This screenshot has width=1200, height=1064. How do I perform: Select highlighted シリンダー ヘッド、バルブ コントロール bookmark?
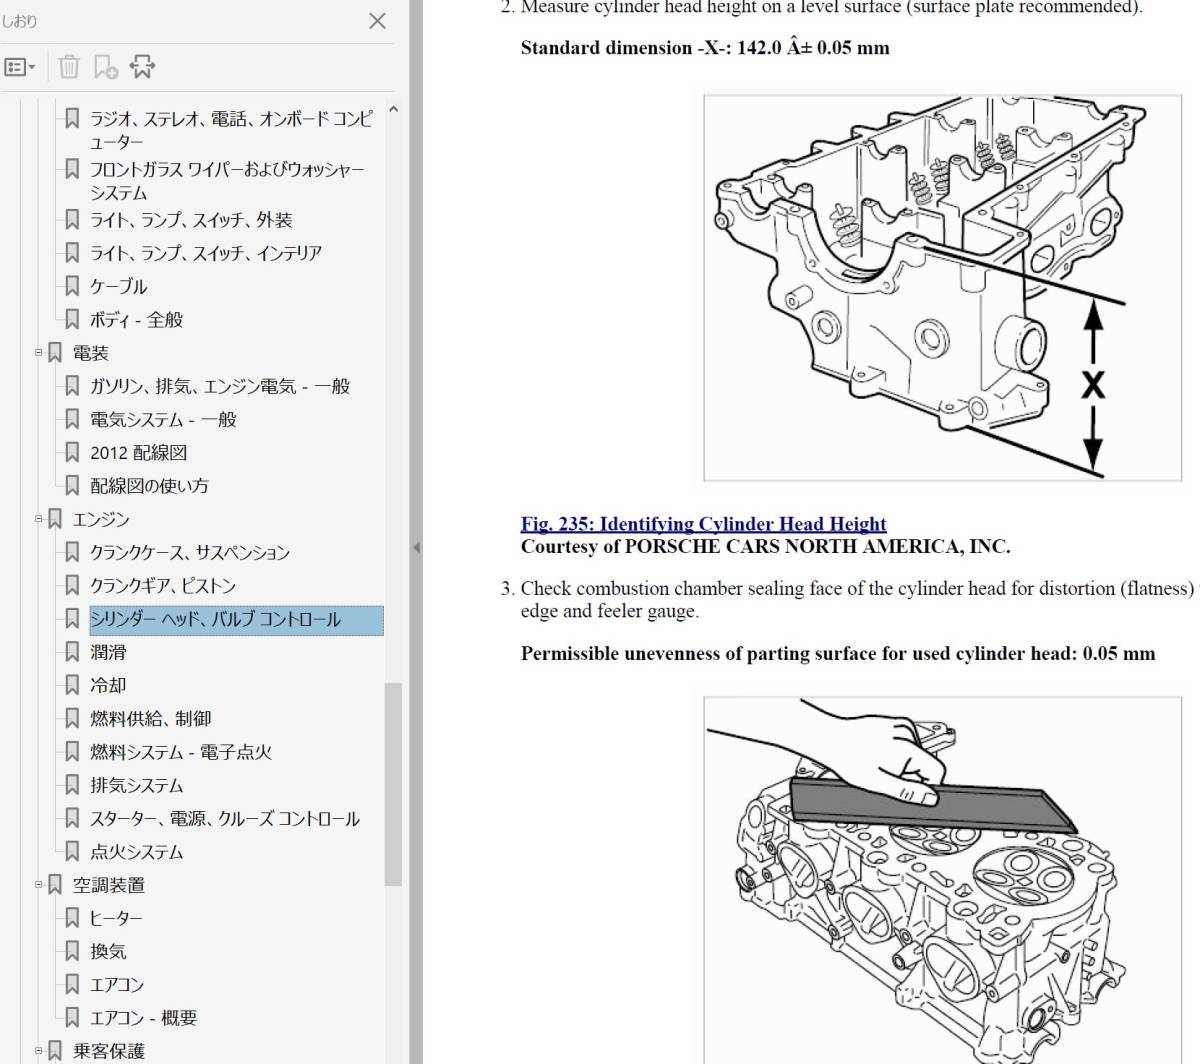click(236, 620)
